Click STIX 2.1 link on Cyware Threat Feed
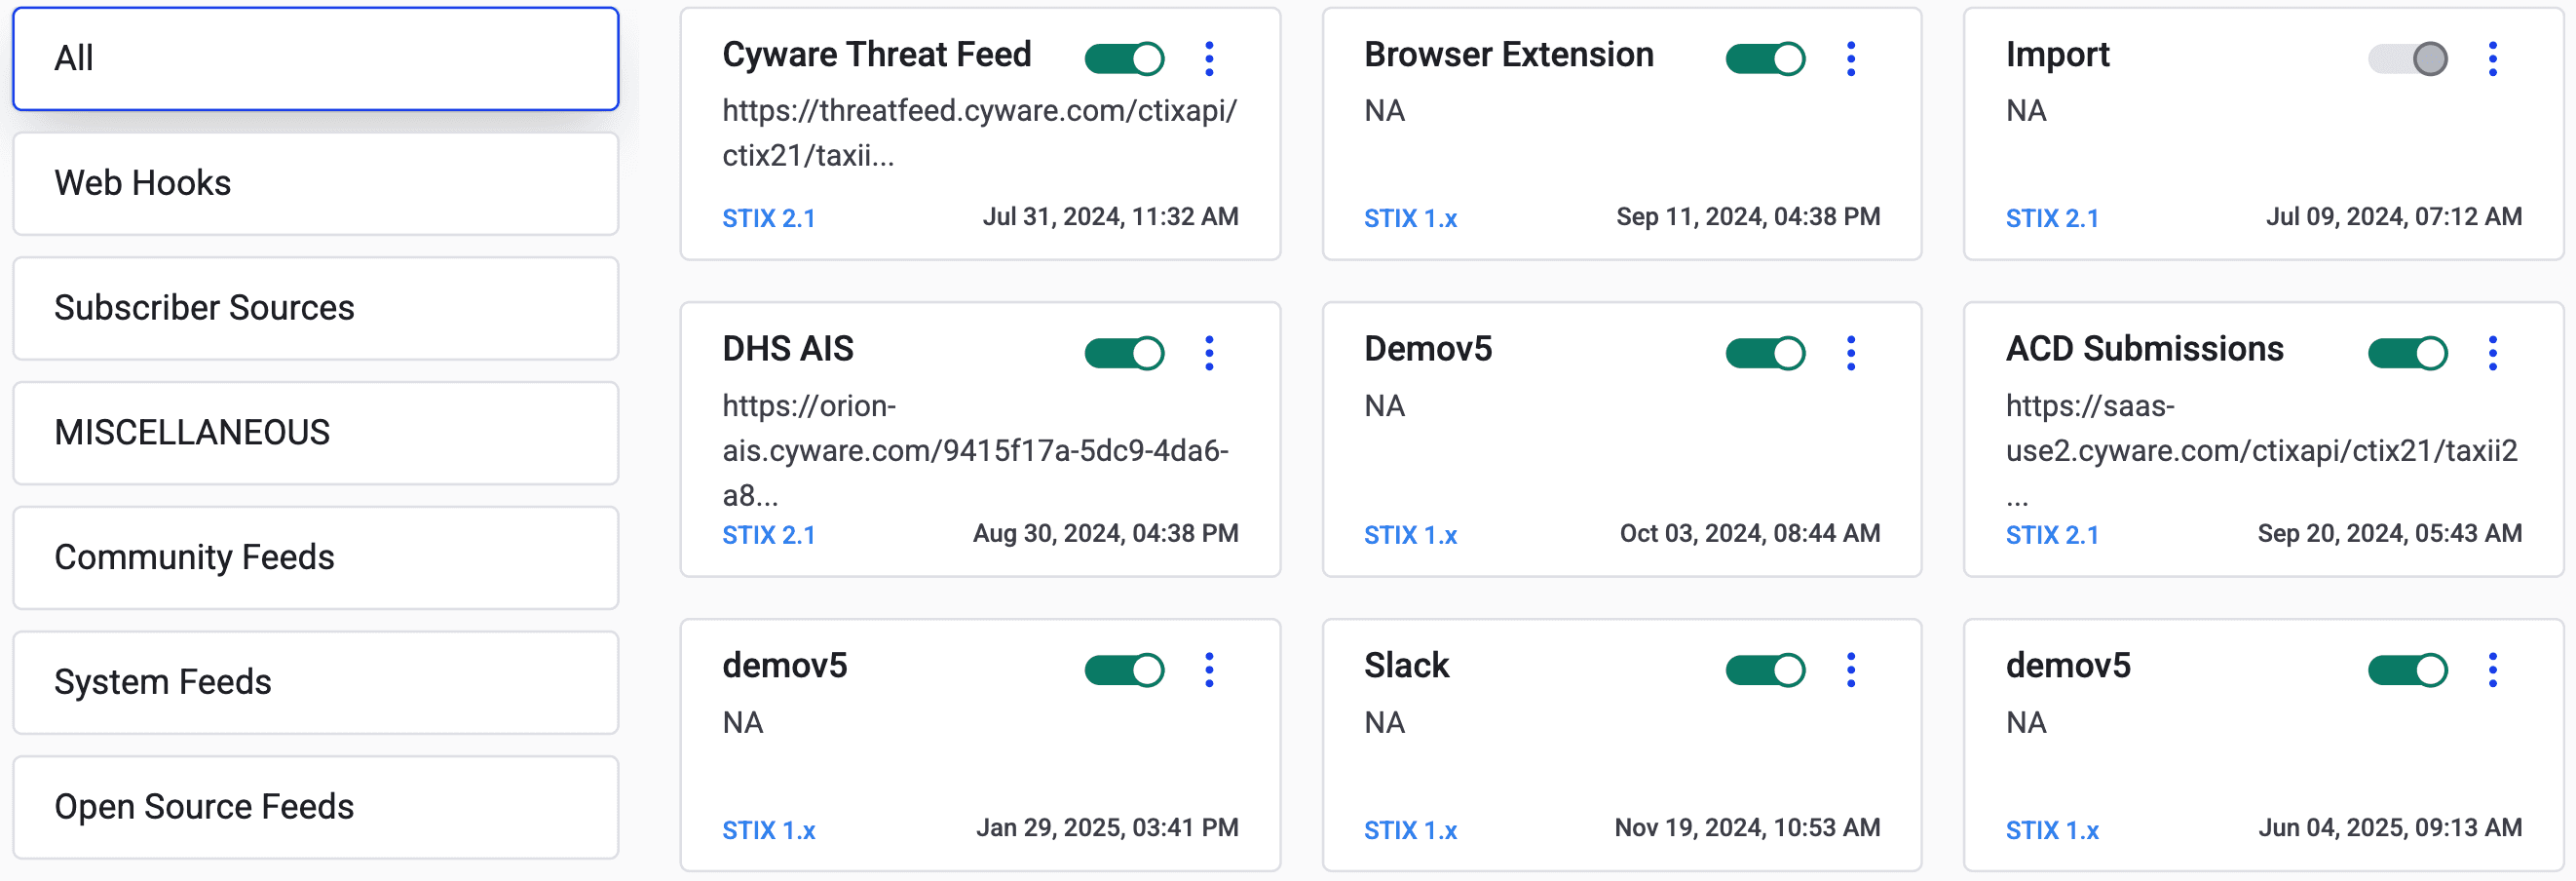 (769, 218)
